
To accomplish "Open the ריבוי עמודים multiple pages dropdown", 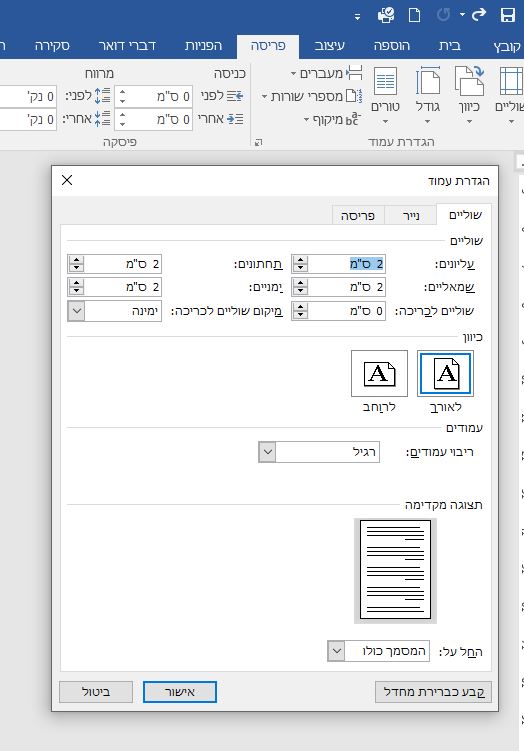I will click(x=319, y=452).
